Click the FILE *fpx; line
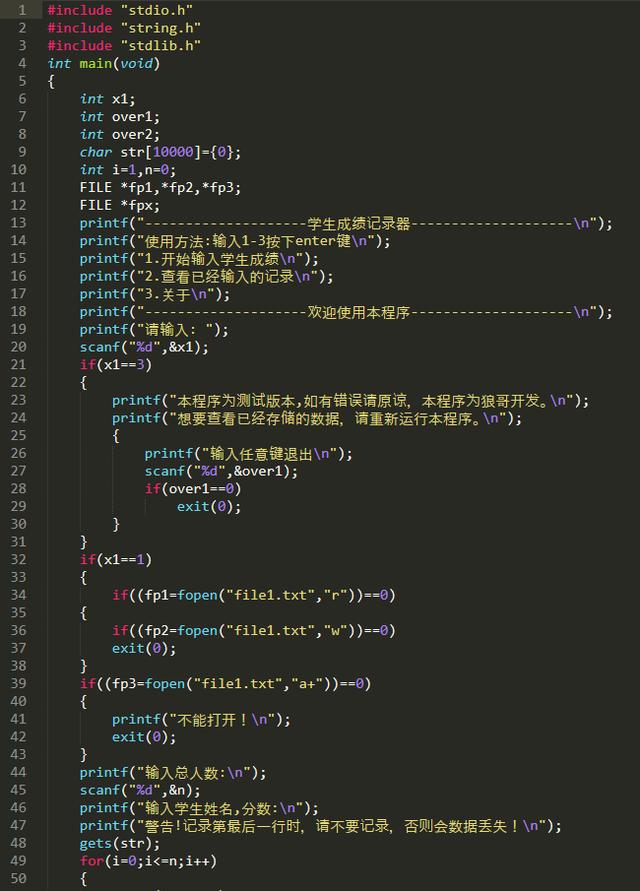The height and width of the screenshot is (891, 640). coord(119,205)
